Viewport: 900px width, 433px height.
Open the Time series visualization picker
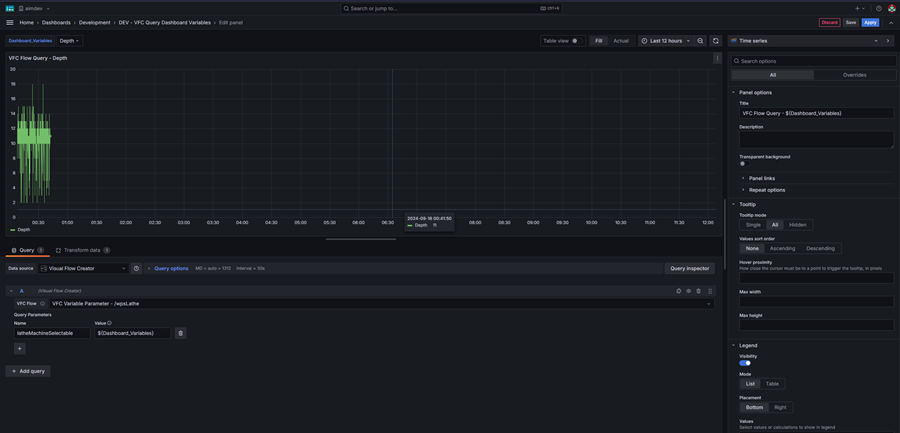805,41
